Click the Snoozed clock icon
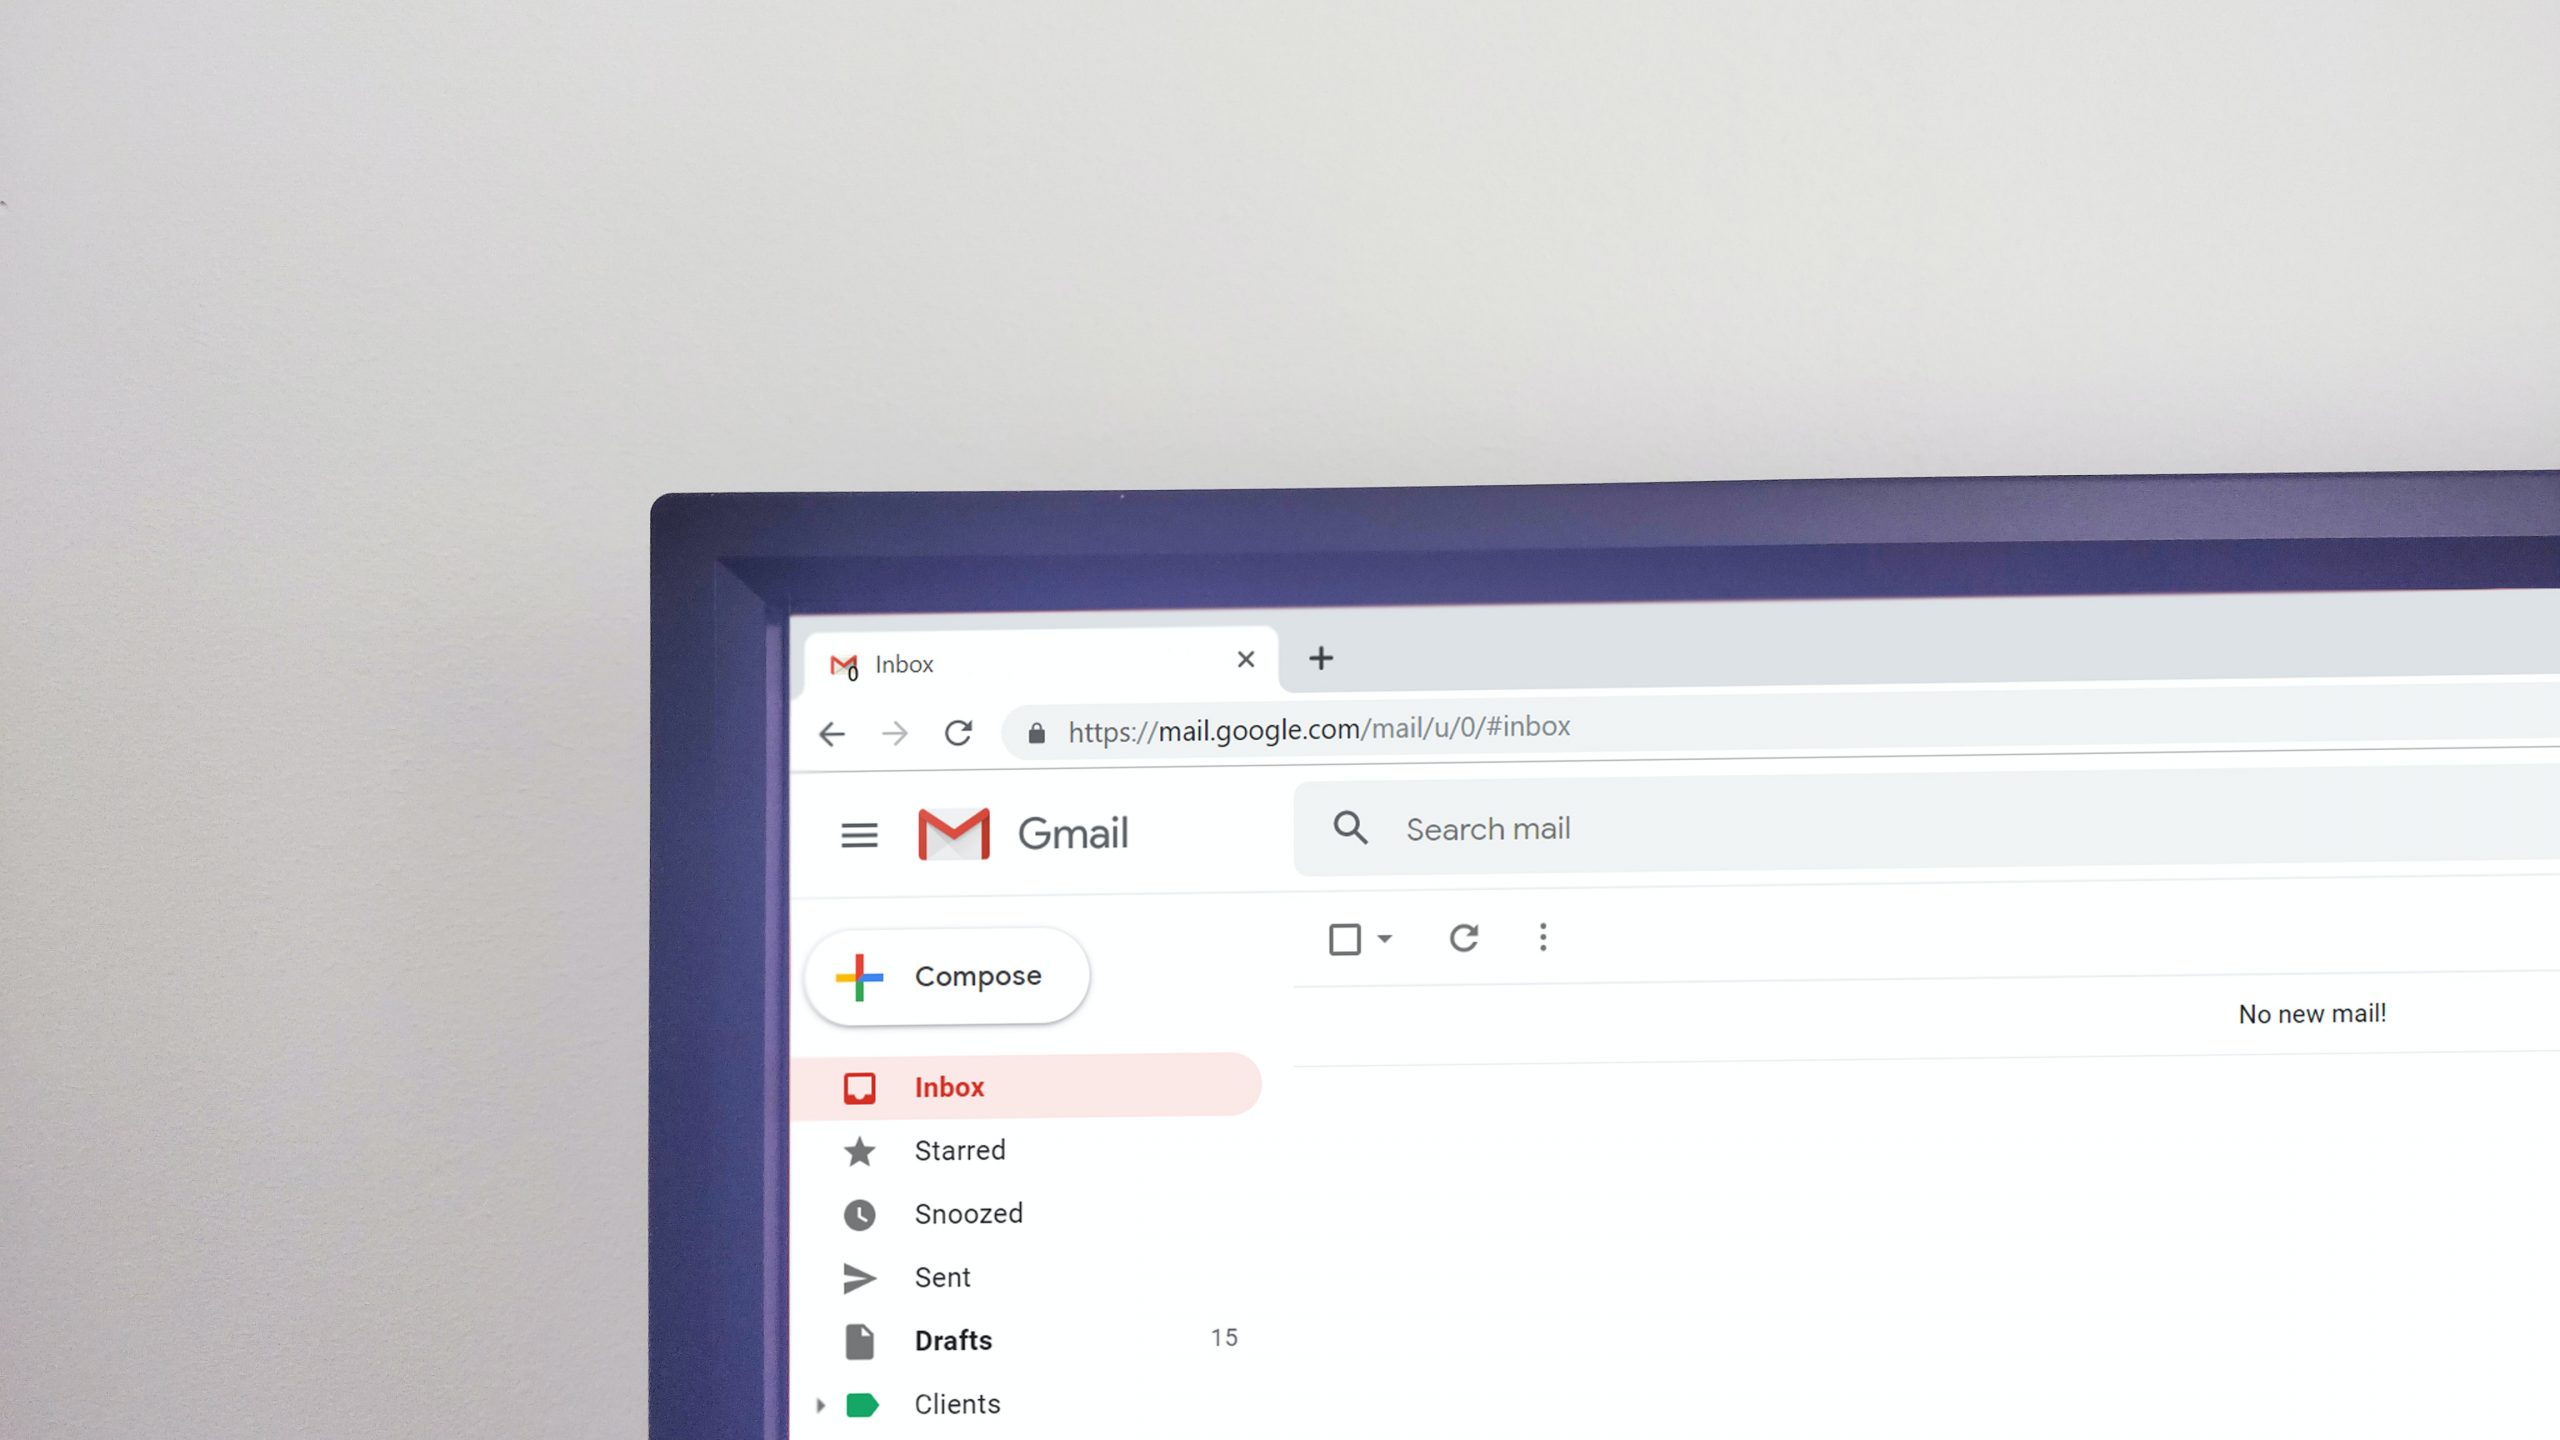This screenshot has width=2560, height=1440. pyautogui.click(x=860, y=1213)
